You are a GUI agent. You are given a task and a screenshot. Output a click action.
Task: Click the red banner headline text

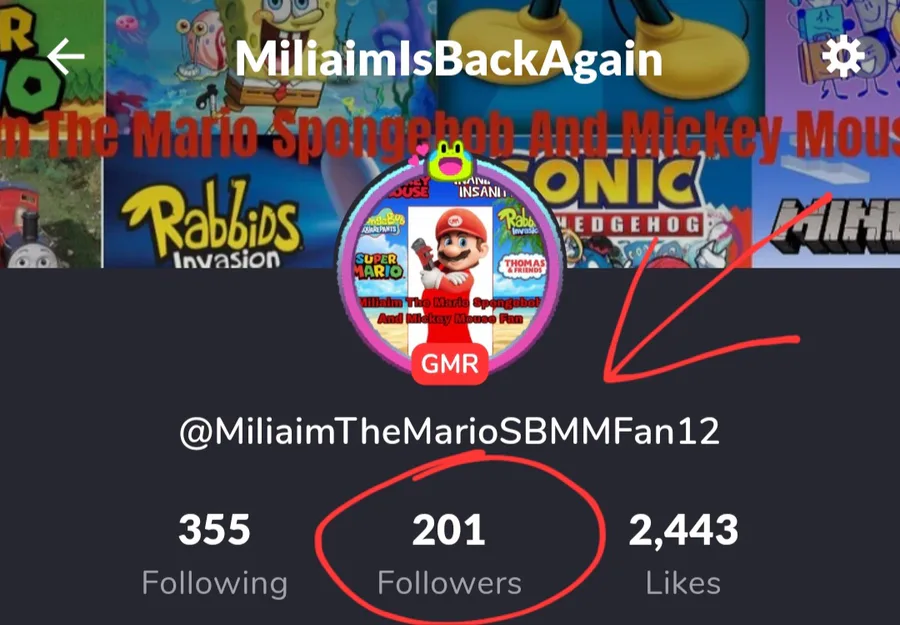tap(450, 135)
